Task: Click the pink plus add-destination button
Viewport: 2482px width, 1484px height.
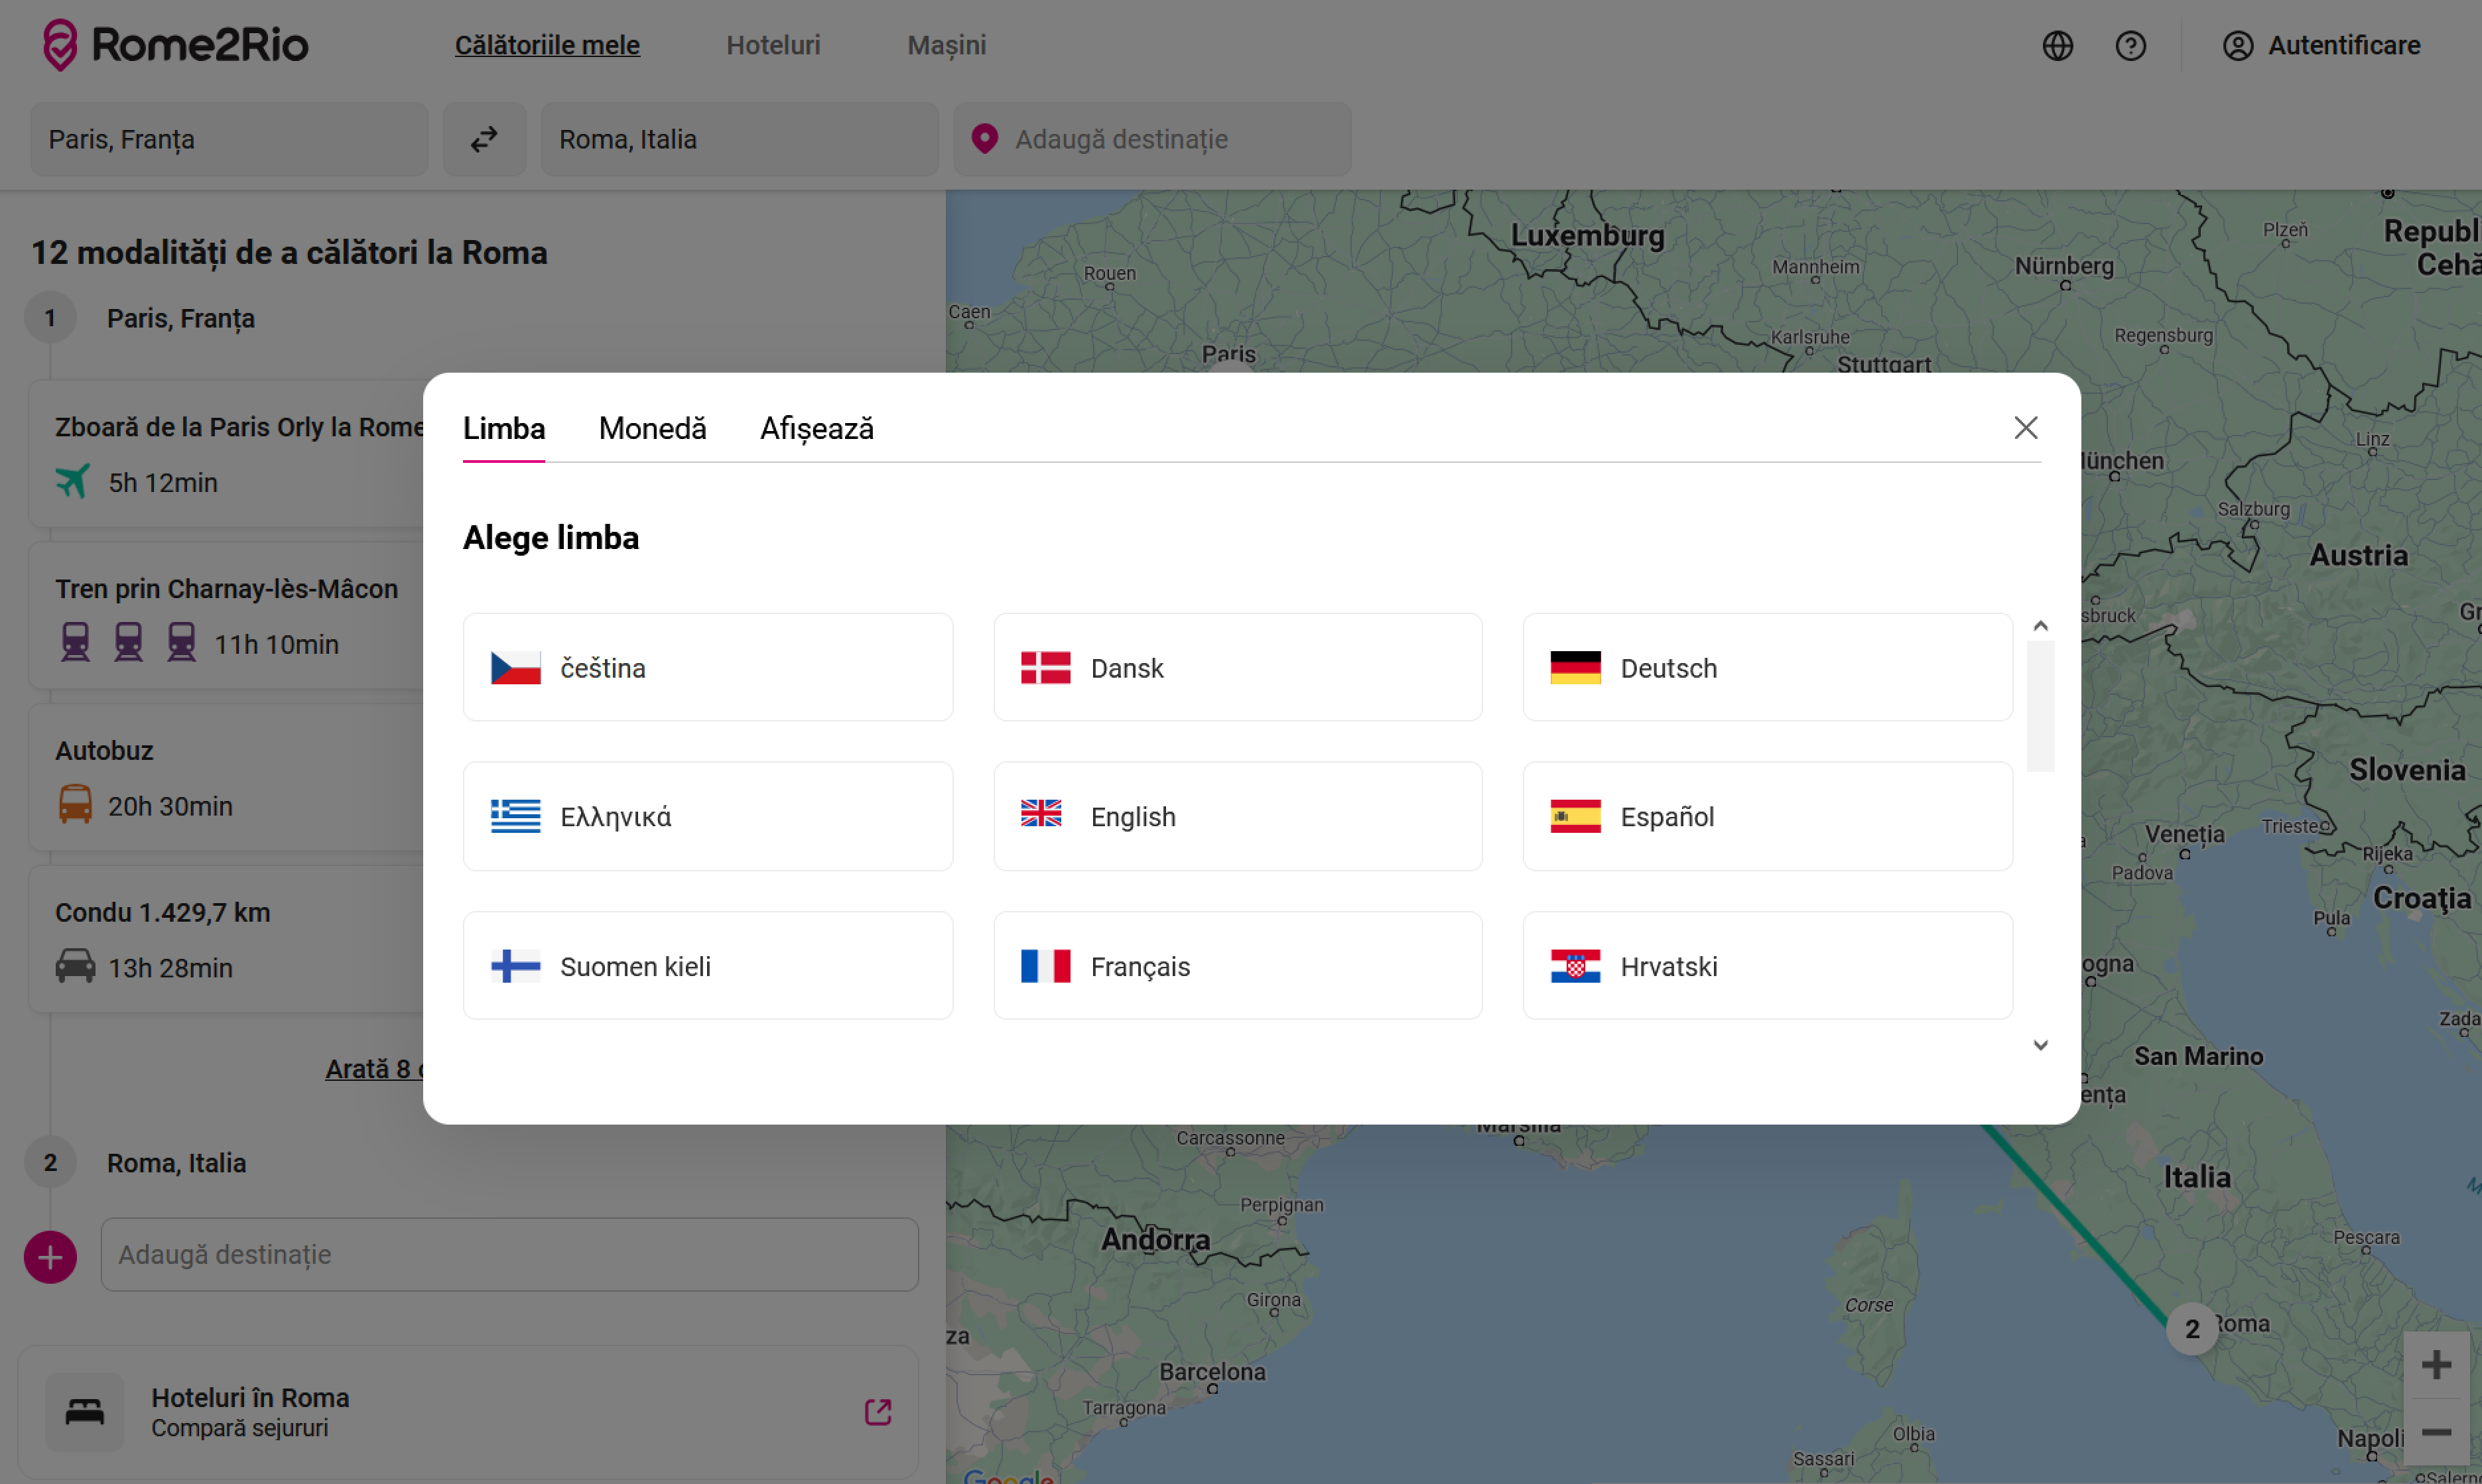Action: (50, 1257)
